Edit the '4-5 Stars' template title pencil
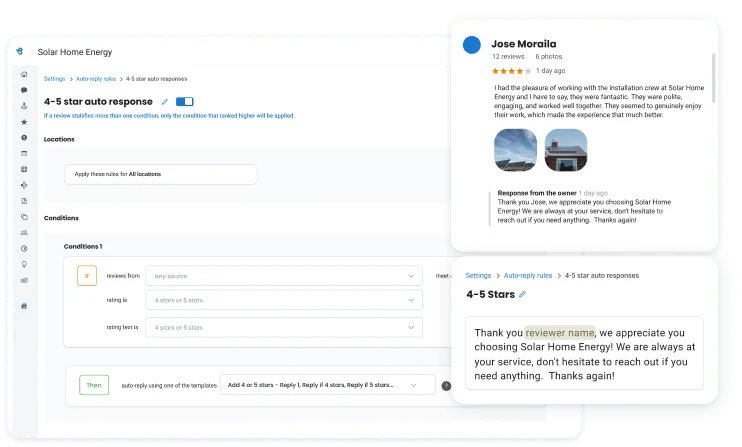This screenshot has height=447, width=742. (x=522, y=294)
